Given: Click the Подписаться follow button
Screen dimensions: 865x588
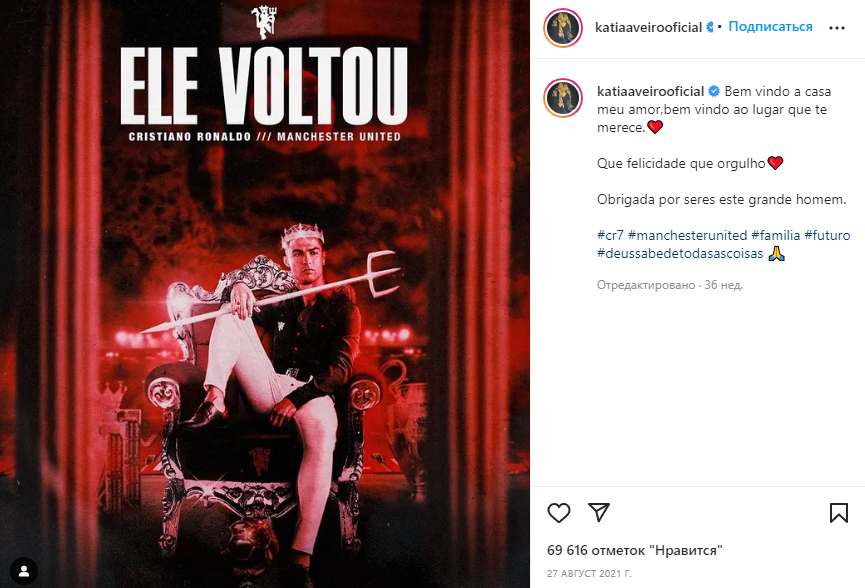Looking at the screenshot, I should [x=770, y=26].
